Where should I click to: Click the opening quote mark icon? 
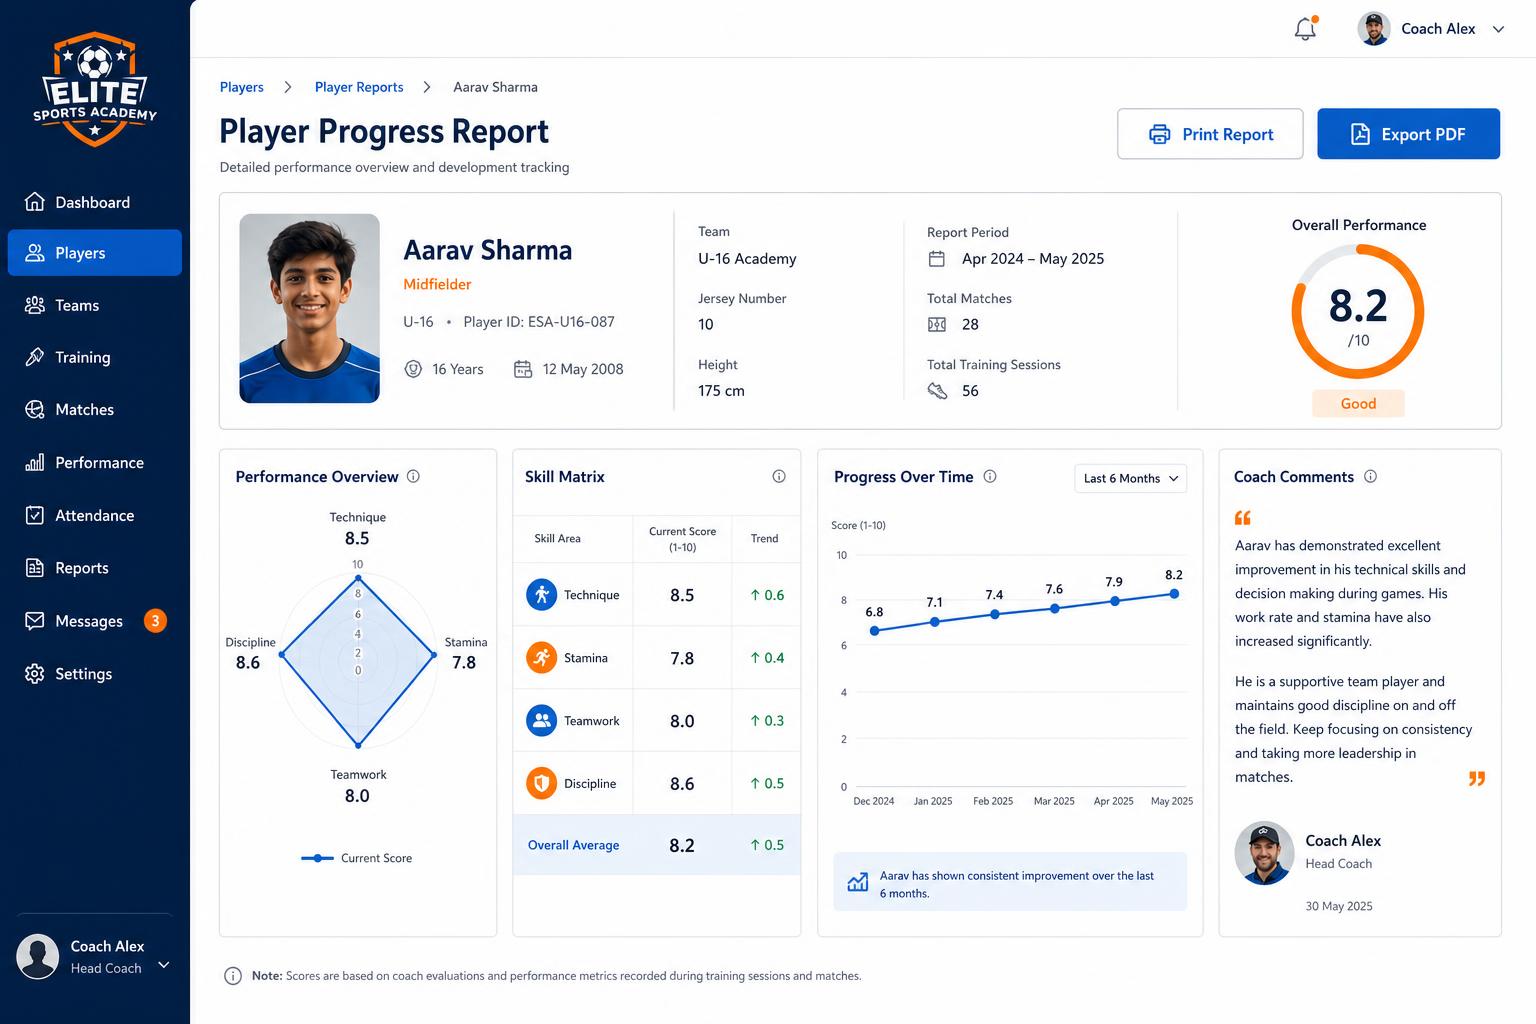(1243, 518)
